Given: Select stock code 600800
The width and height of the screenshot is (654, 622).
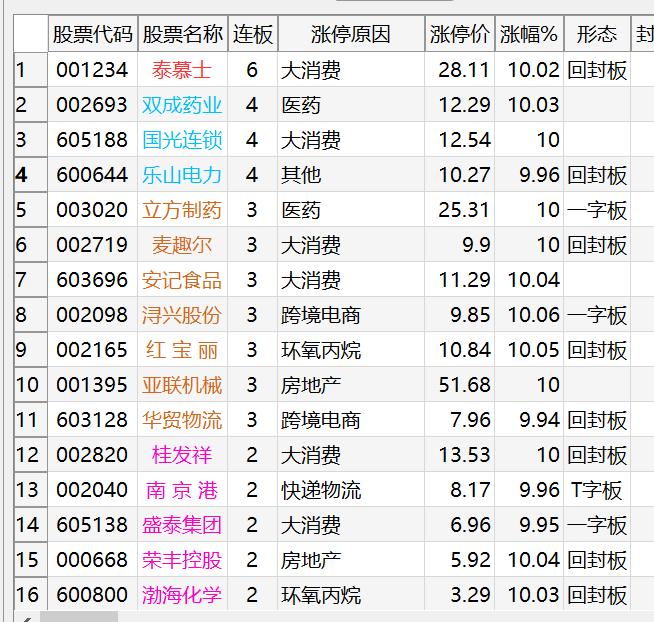Looking at the screenshot, I should (x=92, y=595).
